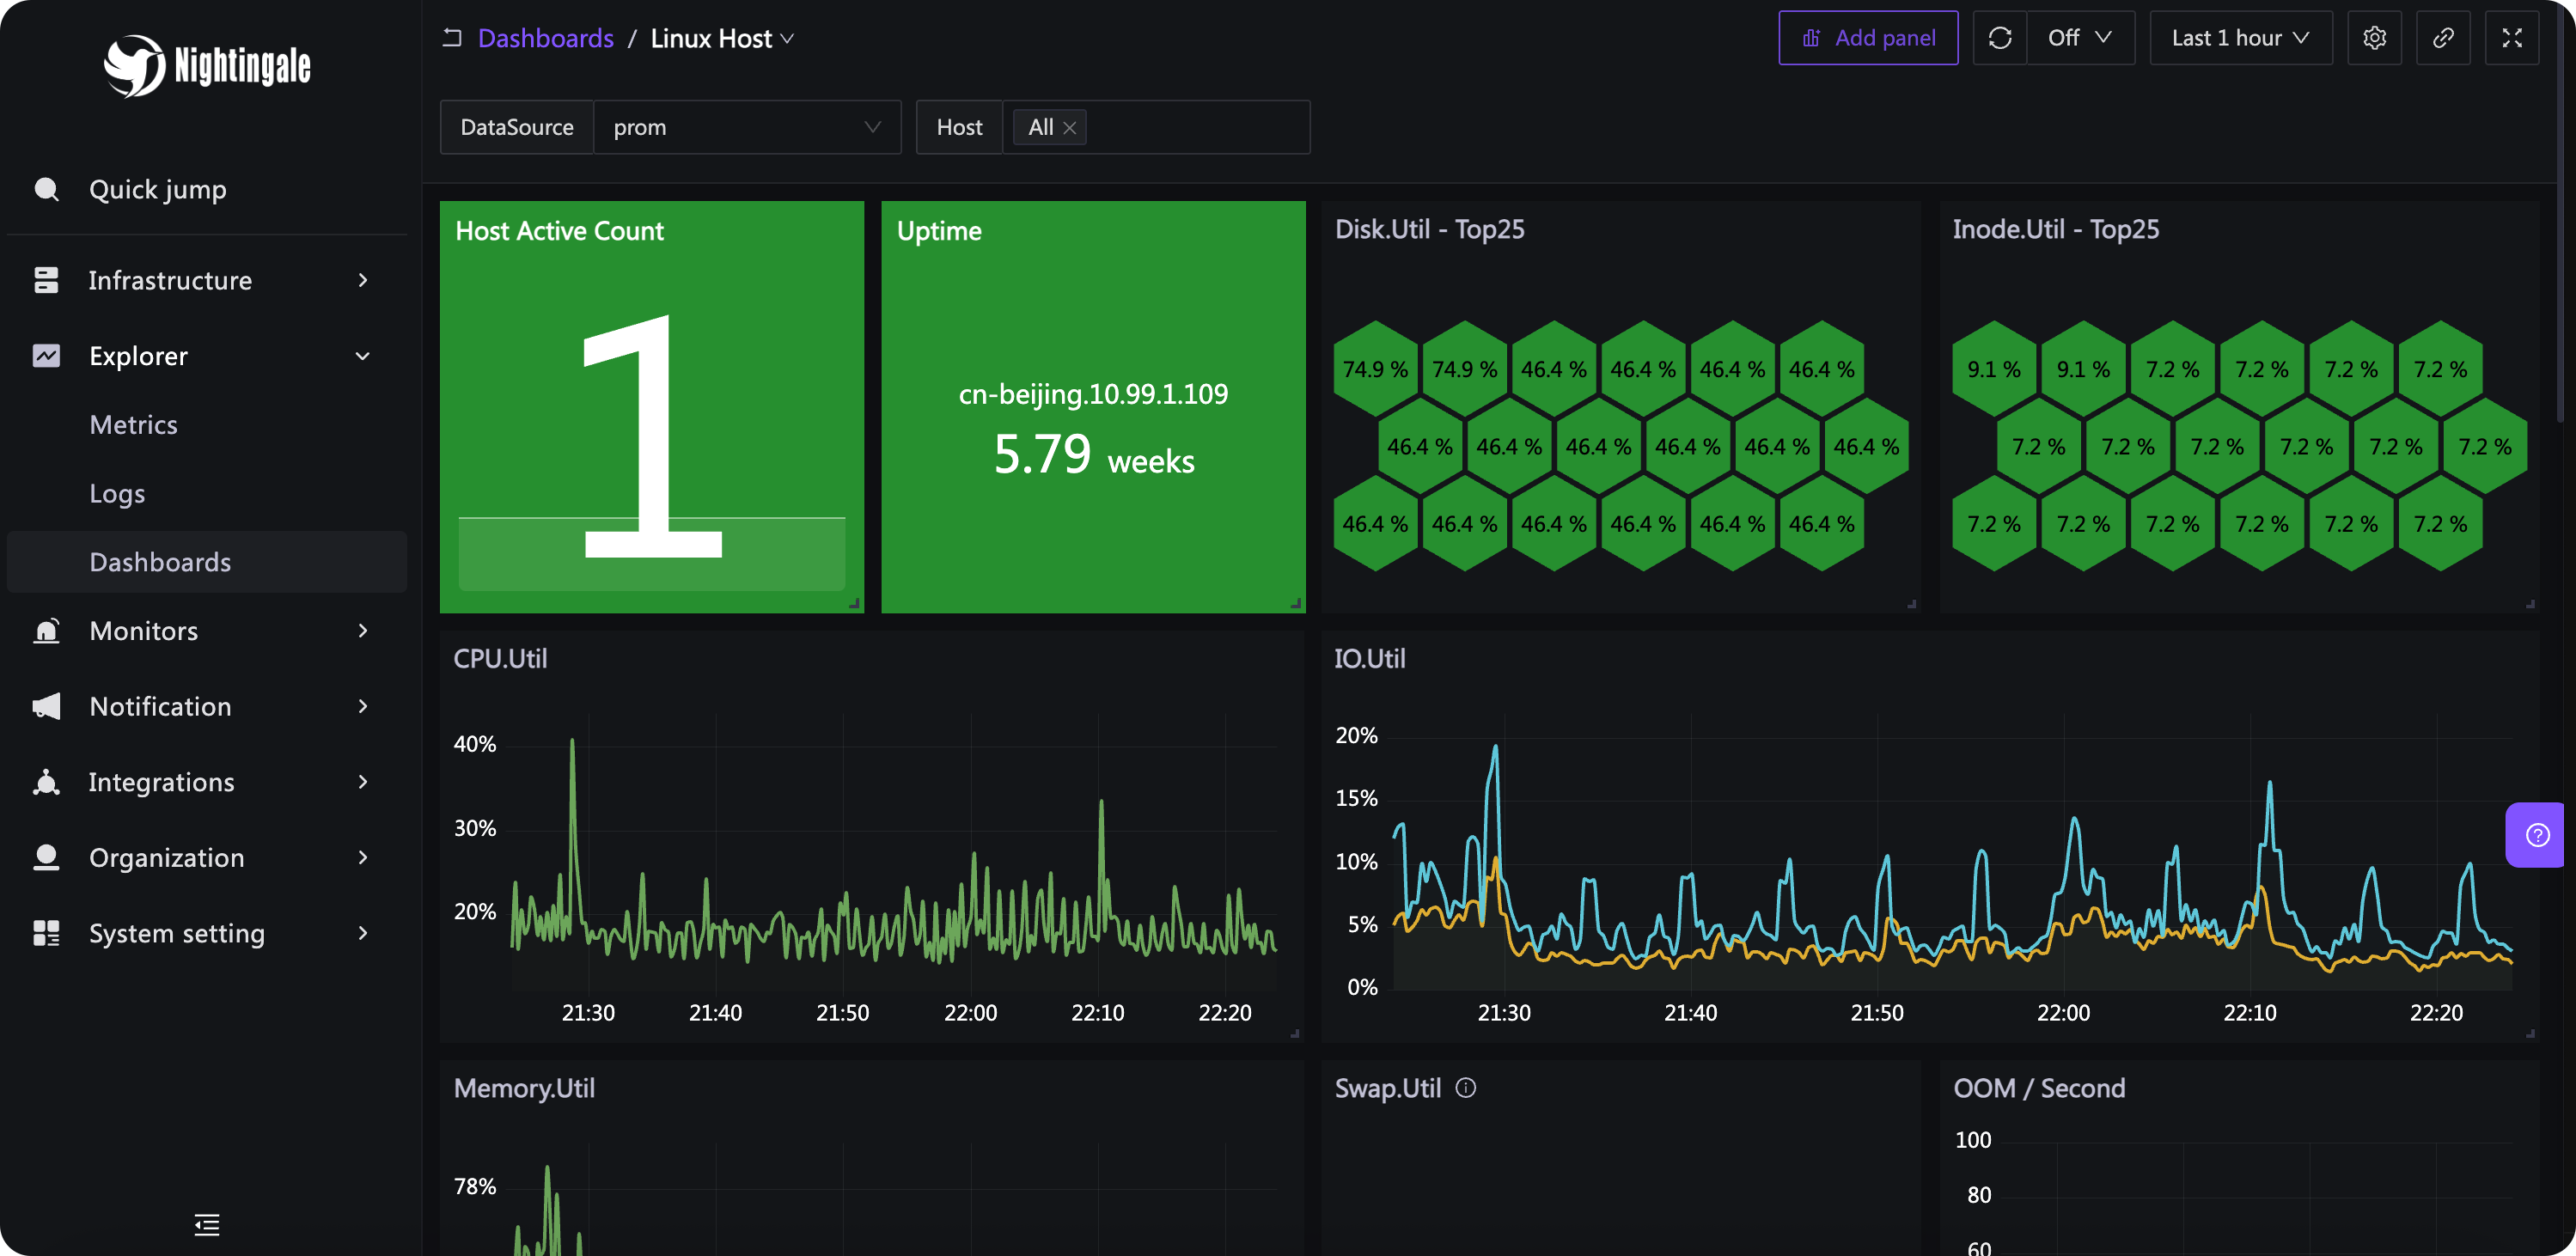
Task: Click the refresh dashboard icon
Action: [1999, 38]
